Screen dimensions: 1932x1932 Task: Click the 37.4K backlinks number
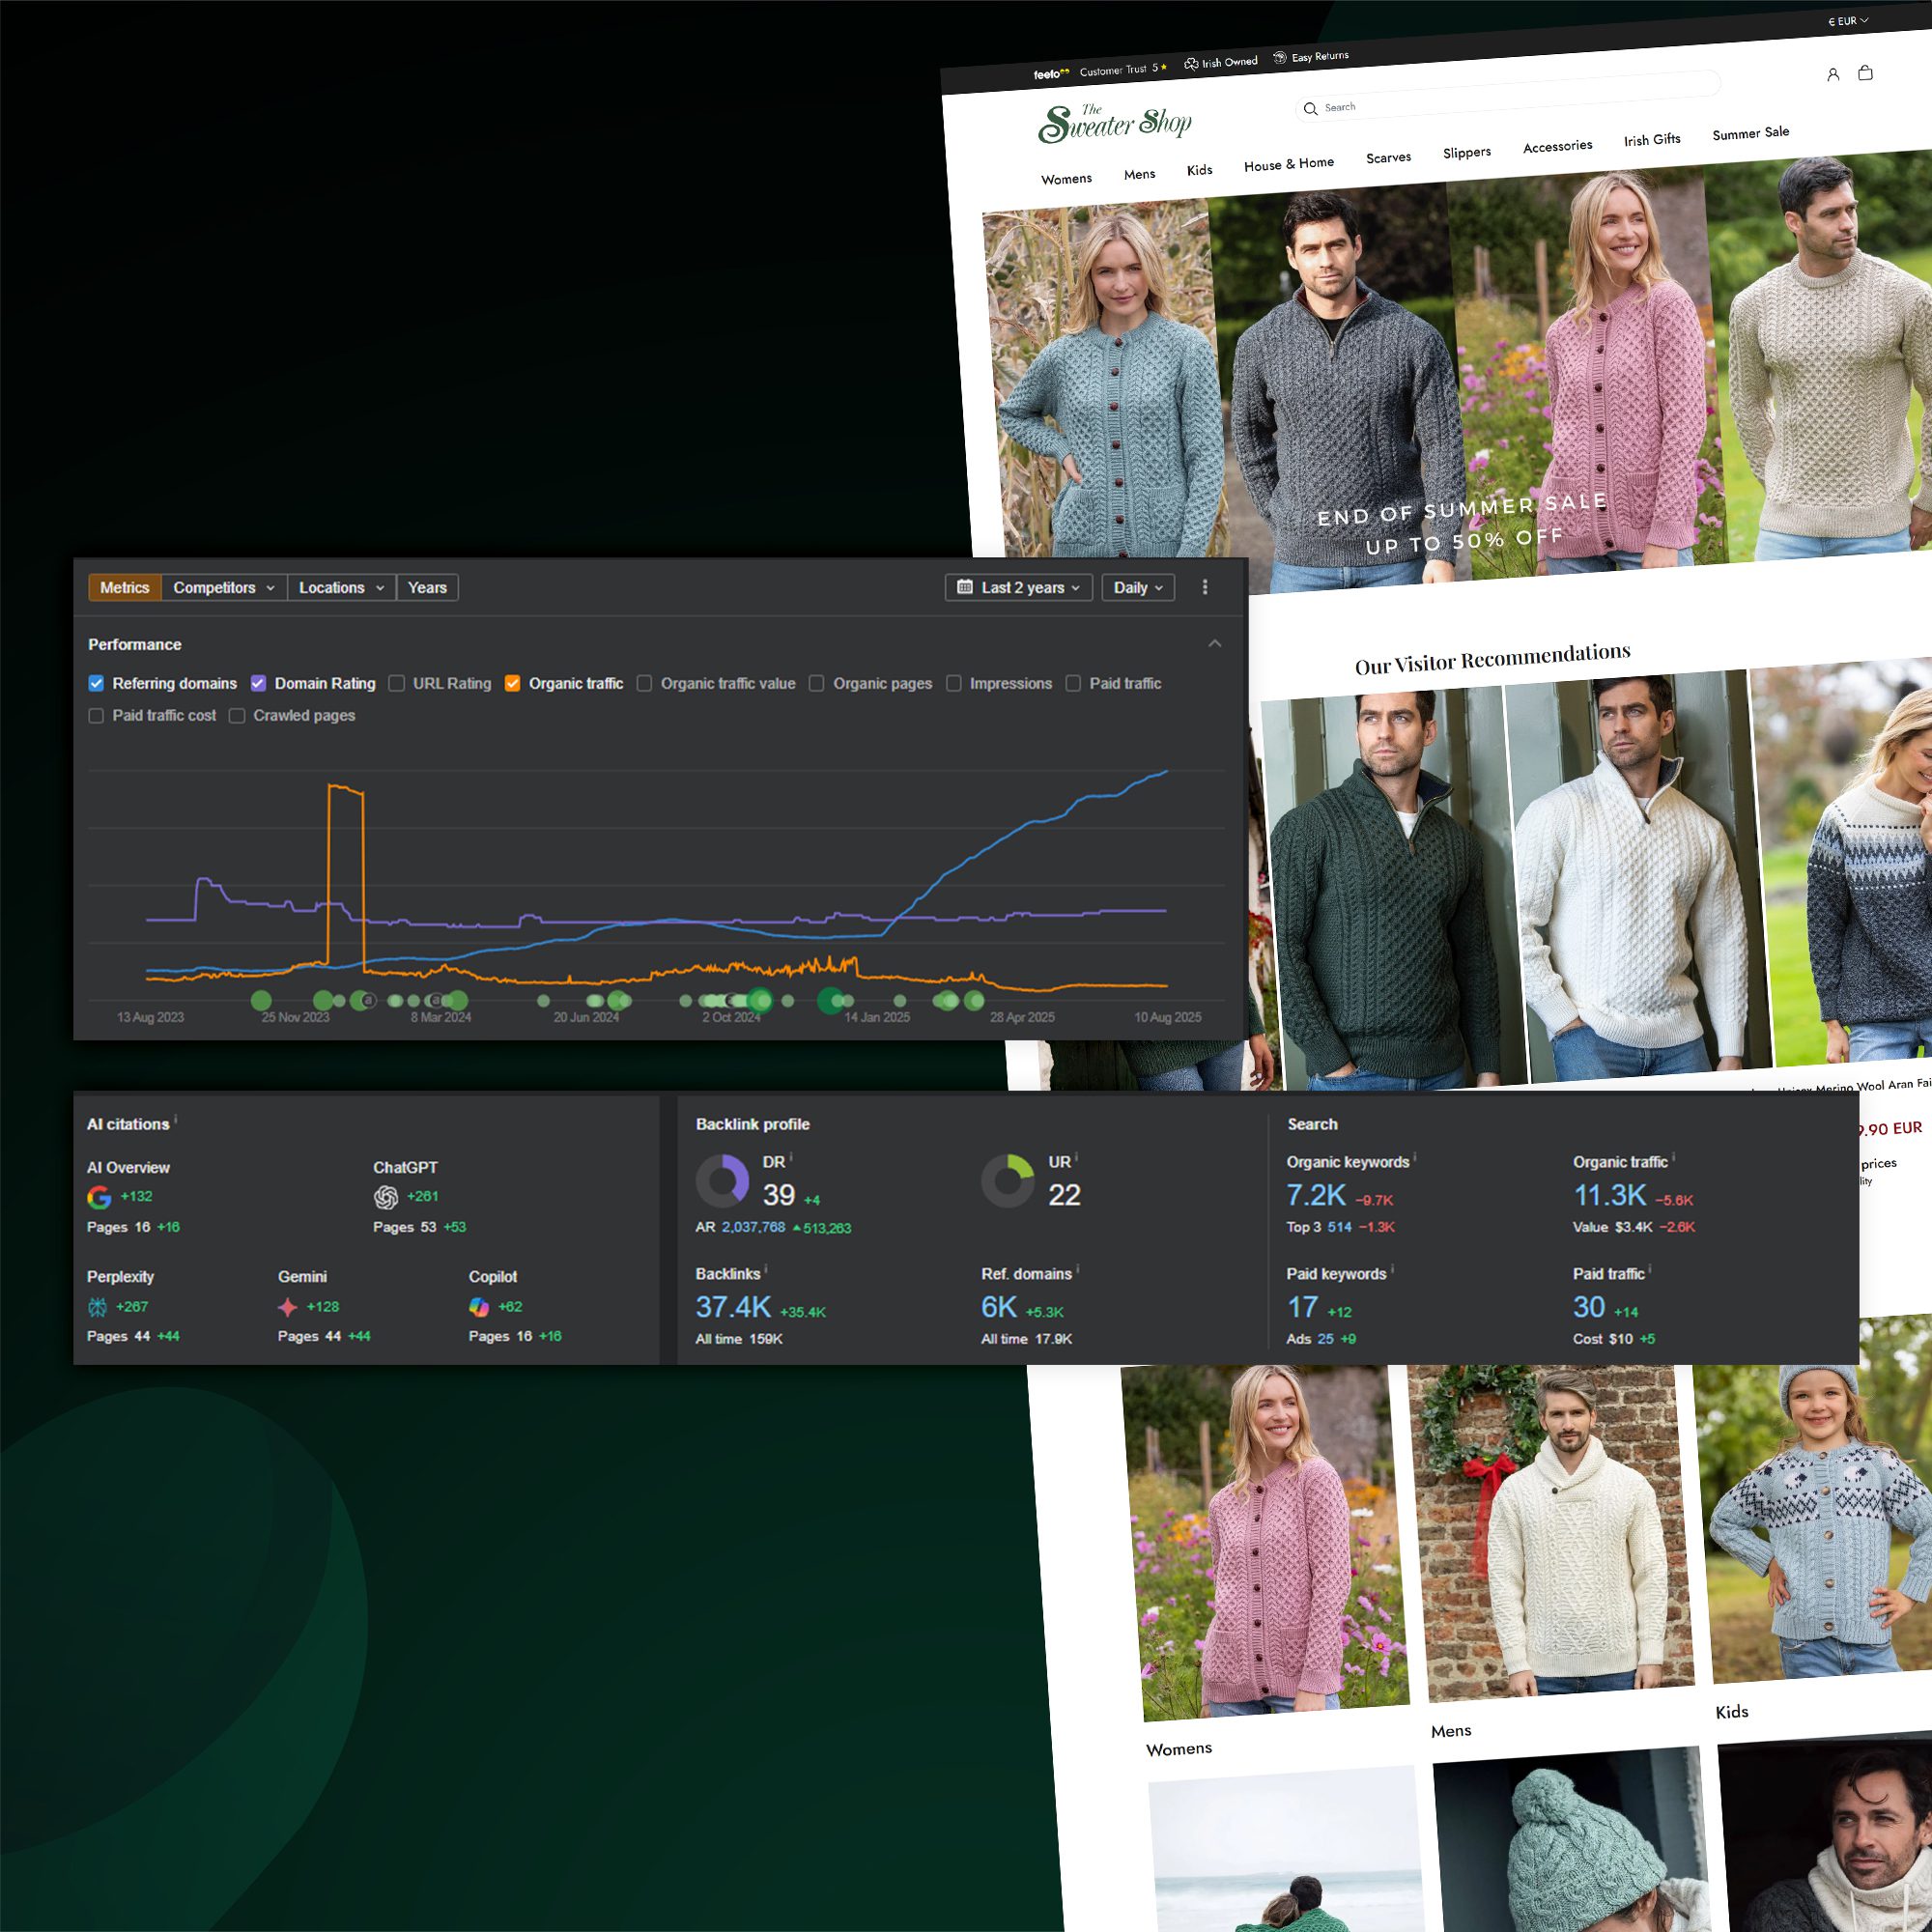click(x=733, y=1307)
